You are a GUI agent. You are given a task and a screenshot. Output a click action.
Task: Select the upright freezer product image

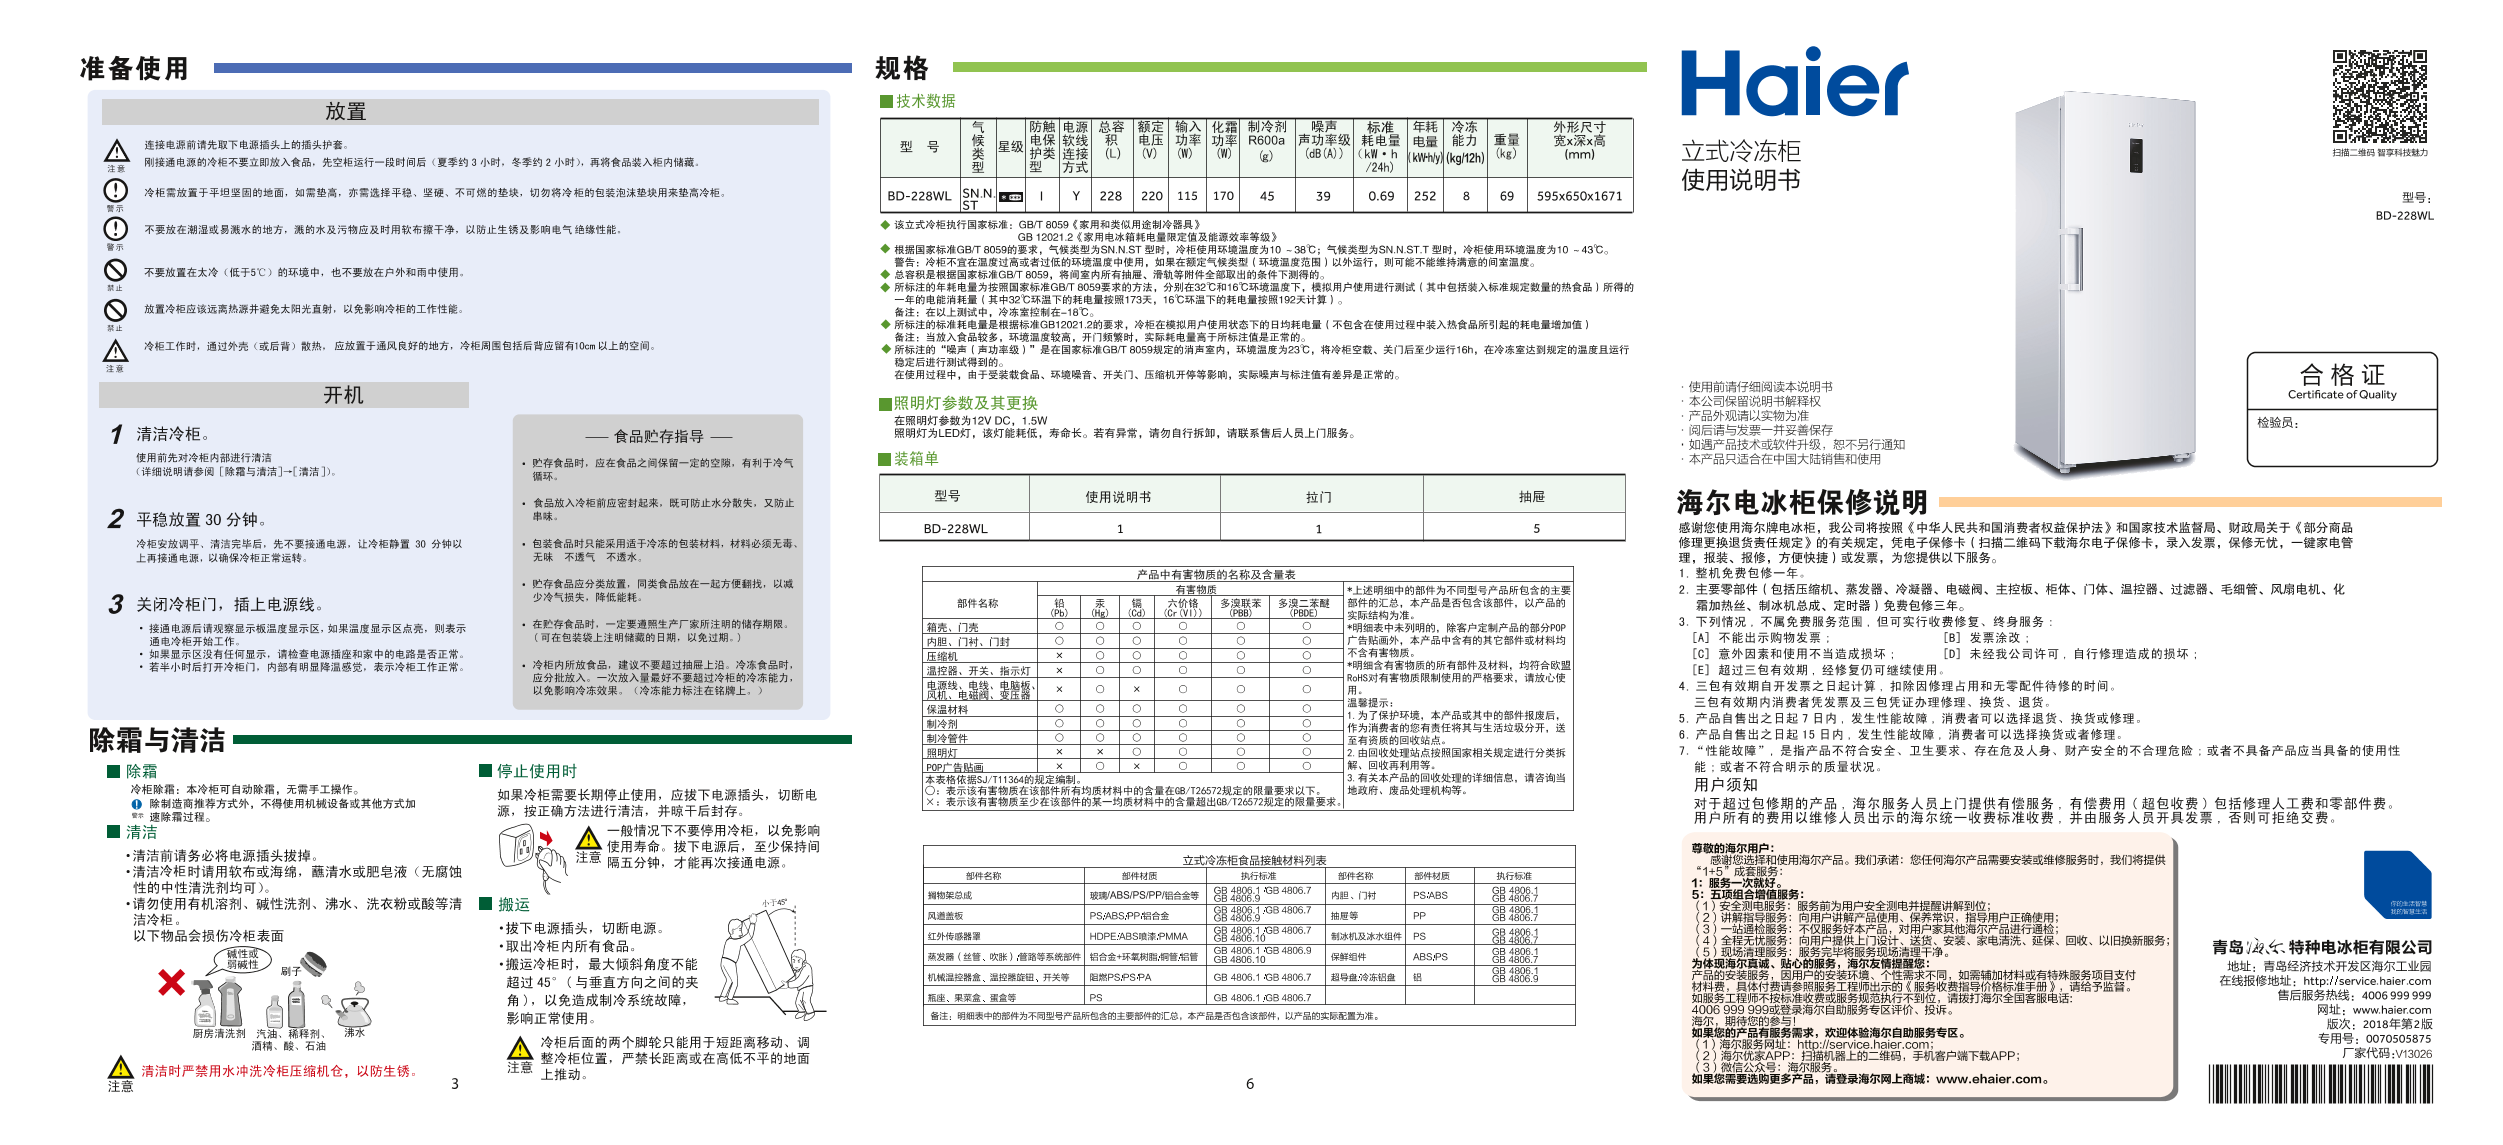coord(2103,284)
